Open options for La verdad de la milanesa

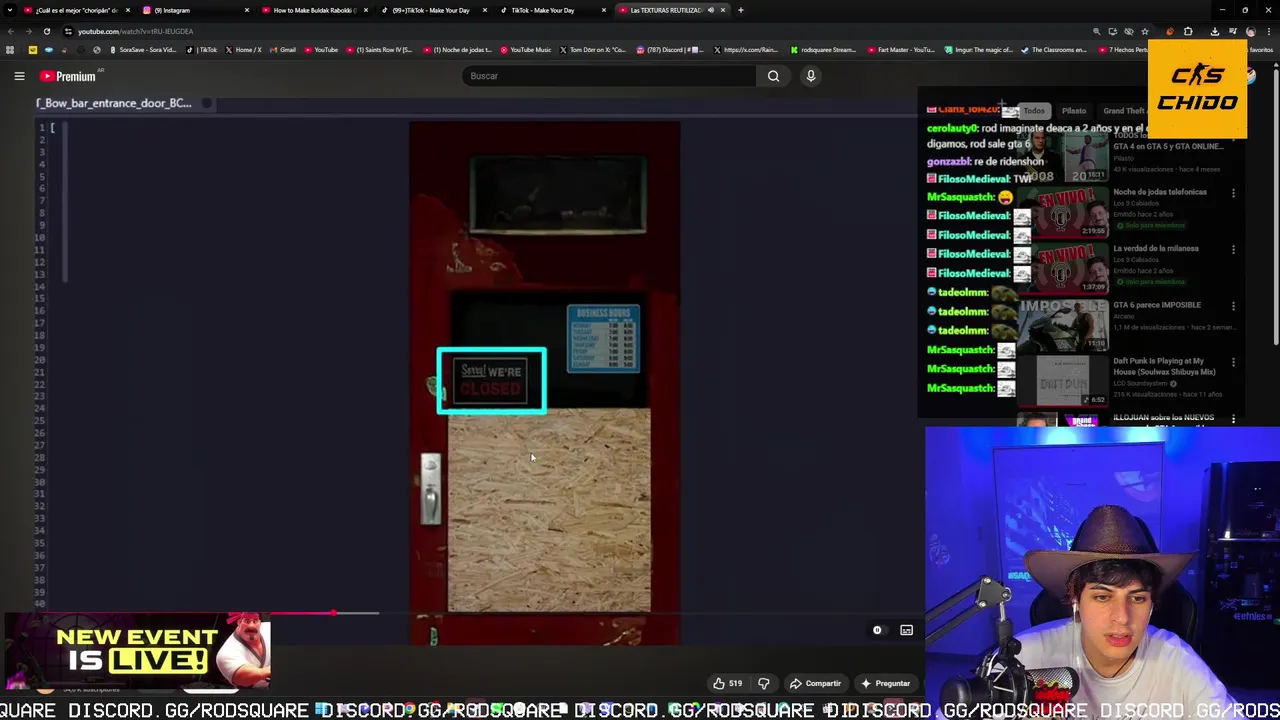pyautogui.click(x=1233, y=249)
